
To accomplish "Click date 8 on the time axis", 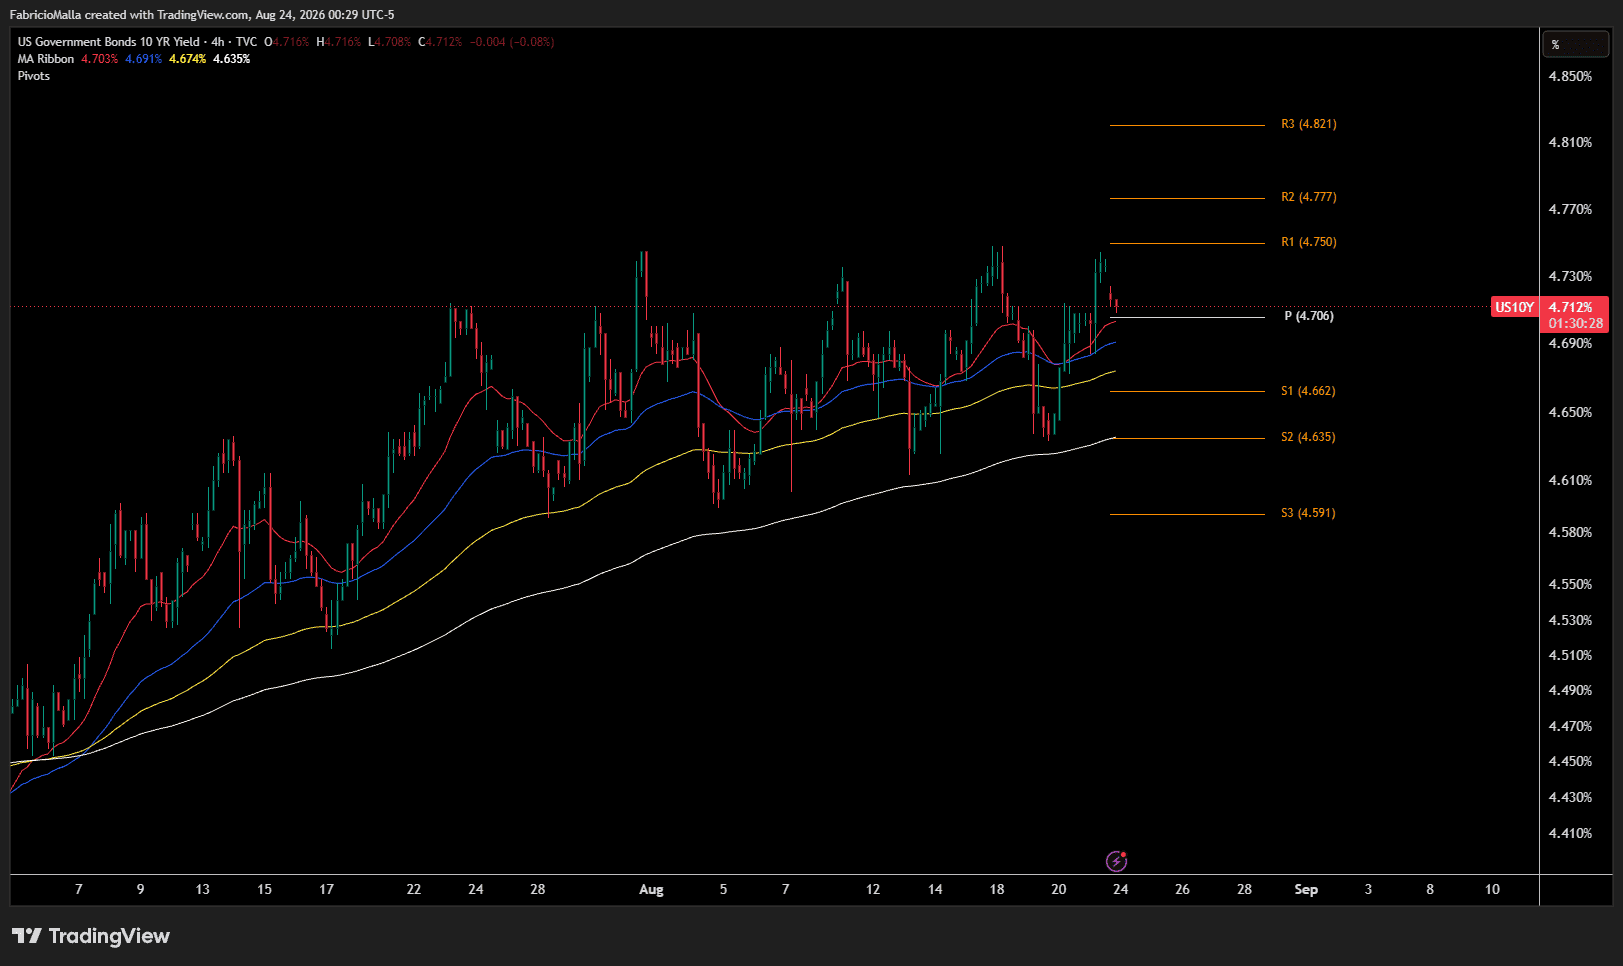I will [1430, 889].
